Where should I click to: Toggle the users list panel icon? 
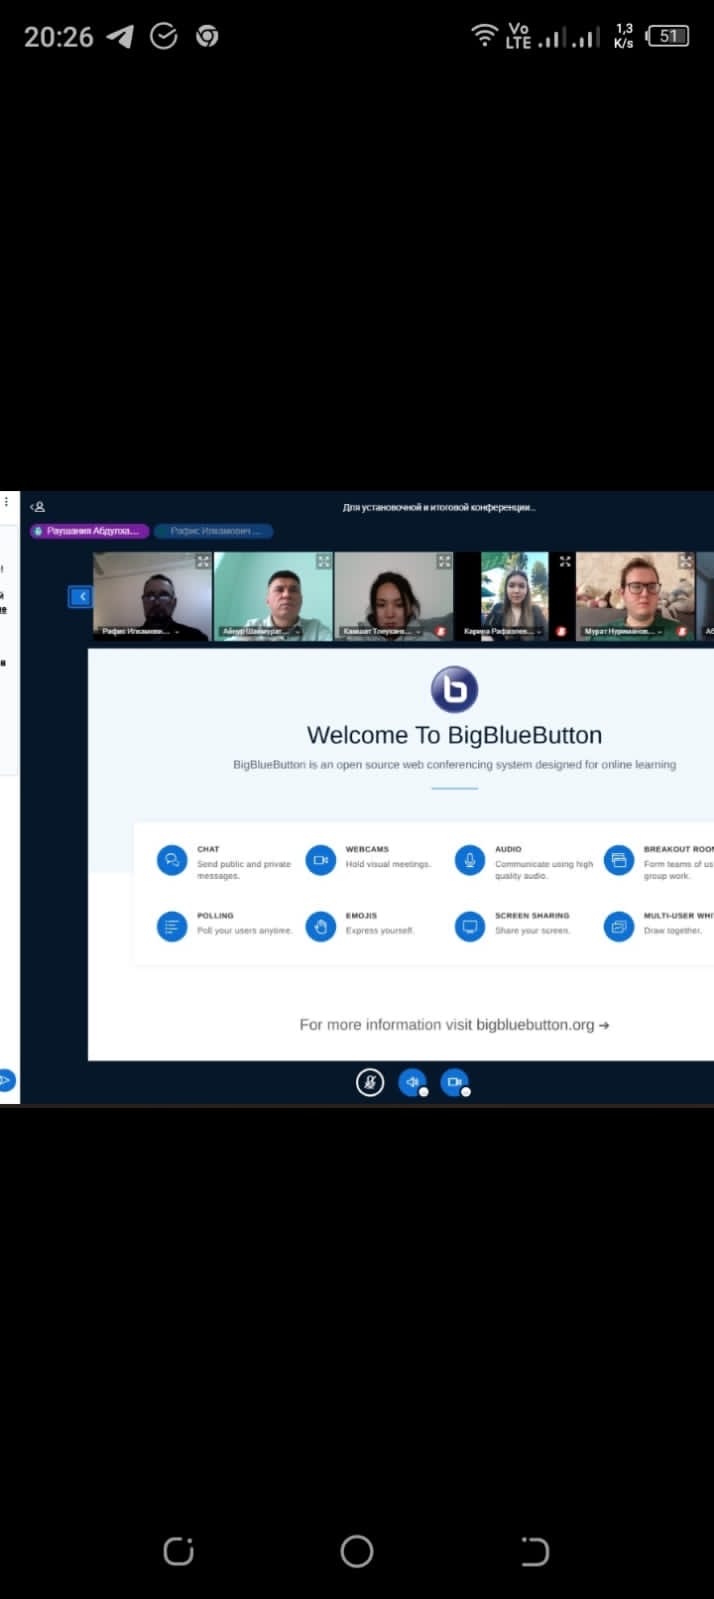click(x=37, y=507)
